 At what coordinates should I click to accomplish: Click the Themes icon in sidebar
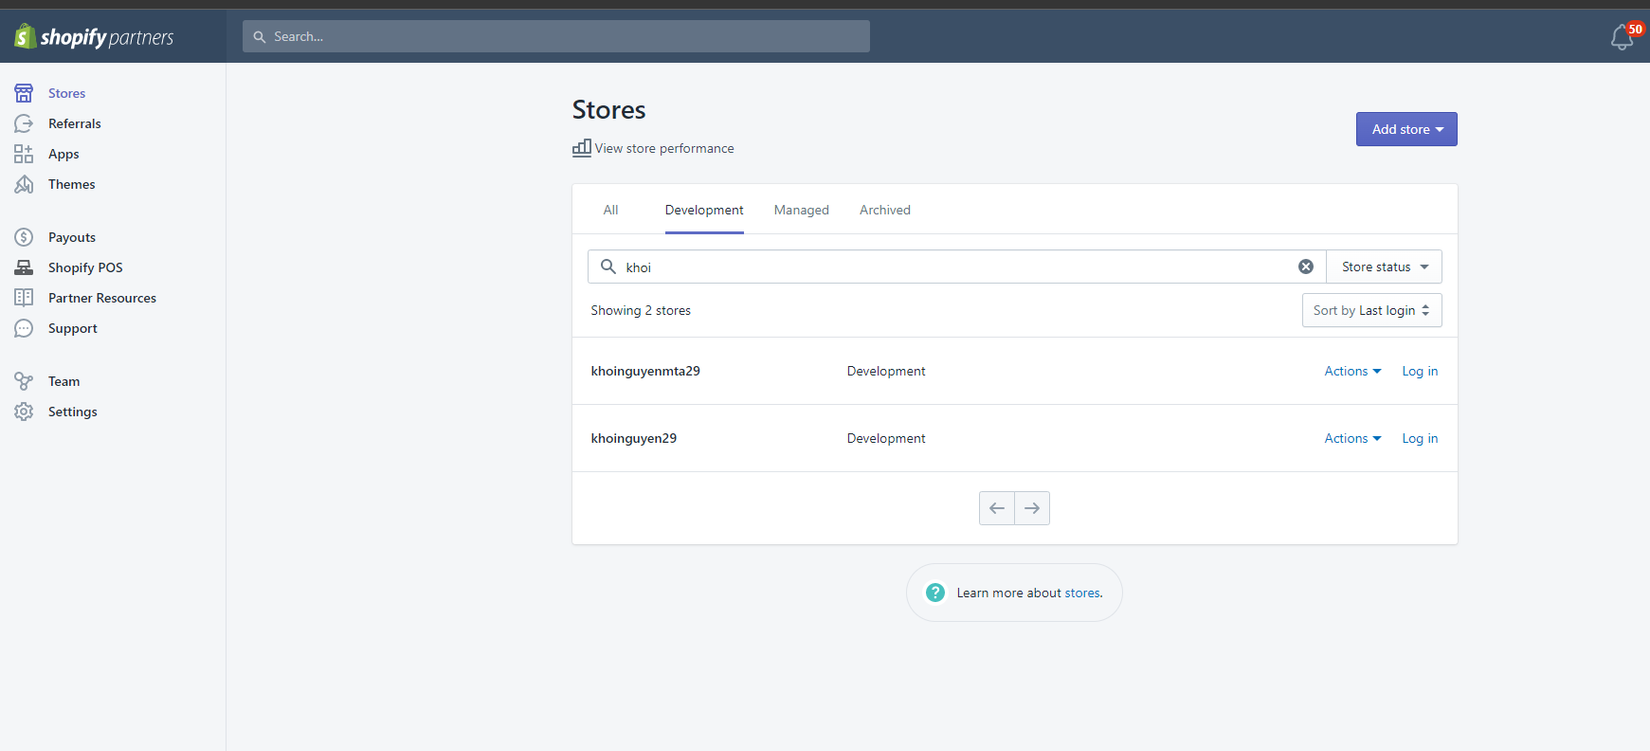(24, 184)
